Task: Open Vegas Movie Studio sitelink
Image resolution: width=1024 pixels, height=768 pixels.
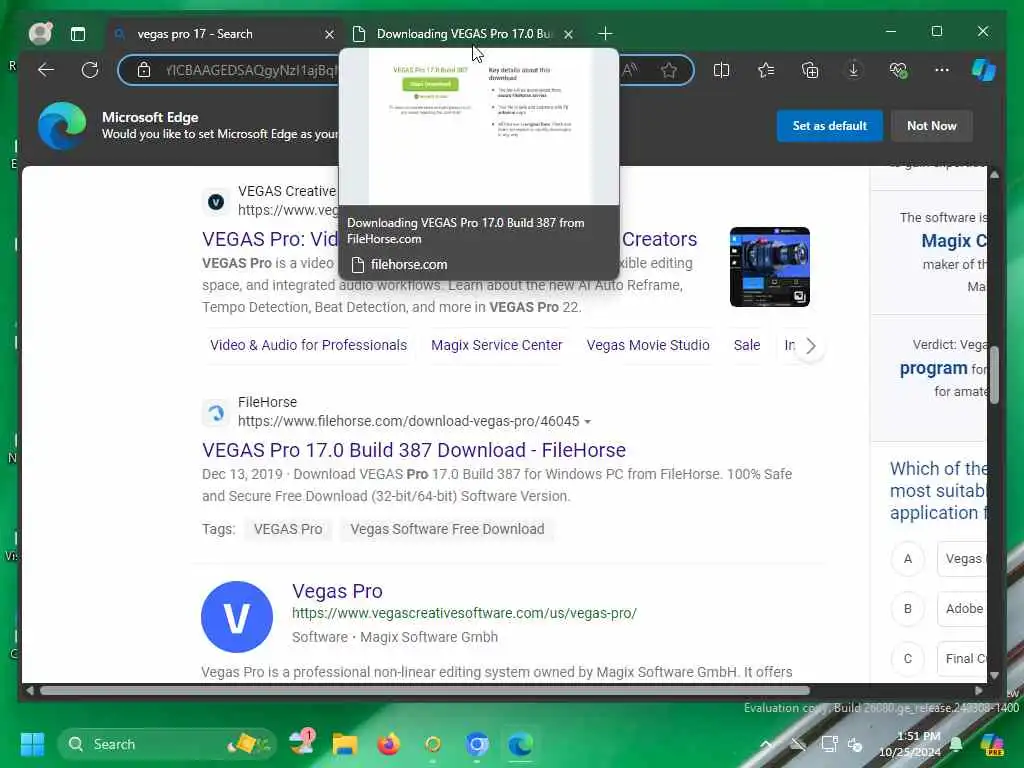Action: (648, 345)
